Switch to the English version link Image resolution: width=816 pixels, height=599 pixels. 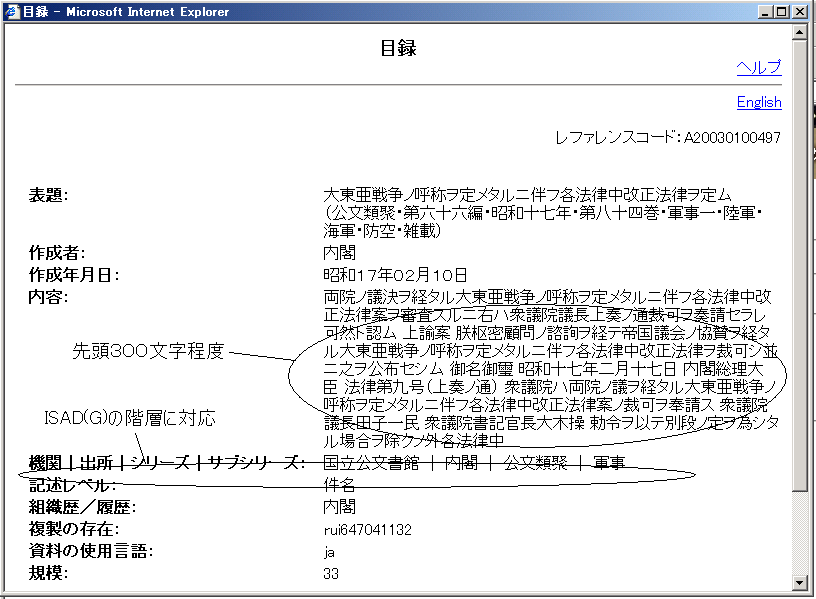point(758,102)
